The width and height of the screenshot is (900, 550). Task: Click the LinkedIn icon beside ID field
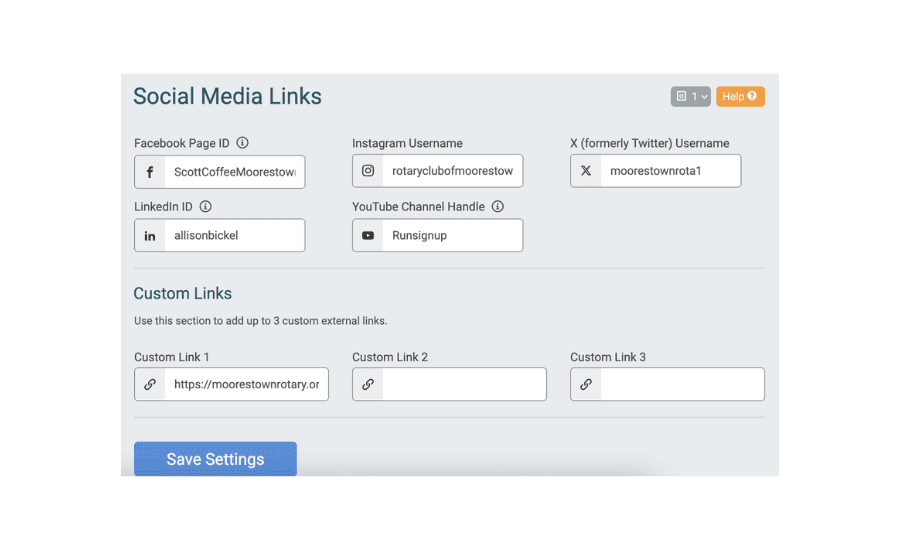[150, 235]
